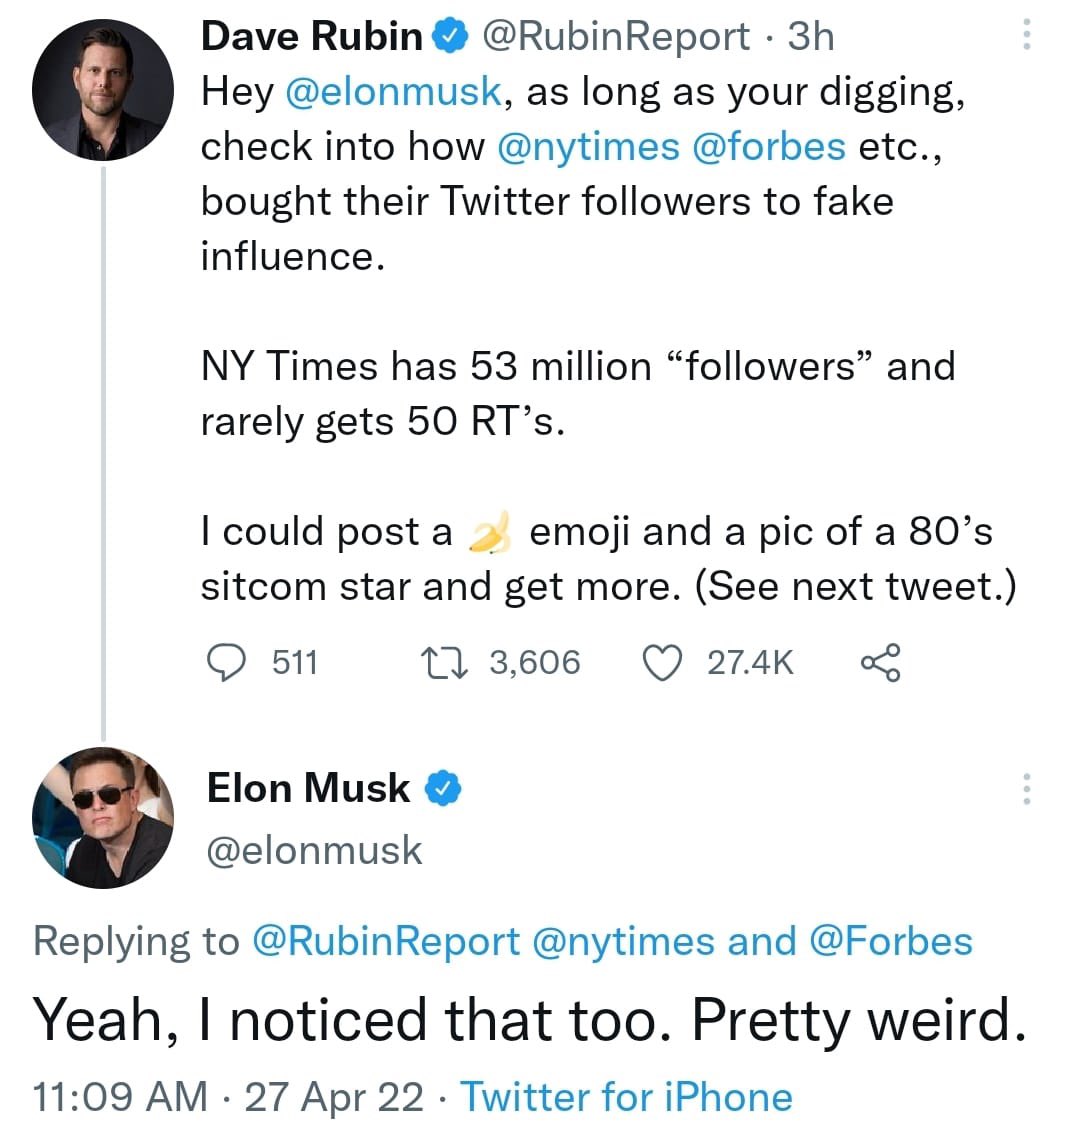Click the @elonmusk mention in Rubin's tweet

(394, 92)
